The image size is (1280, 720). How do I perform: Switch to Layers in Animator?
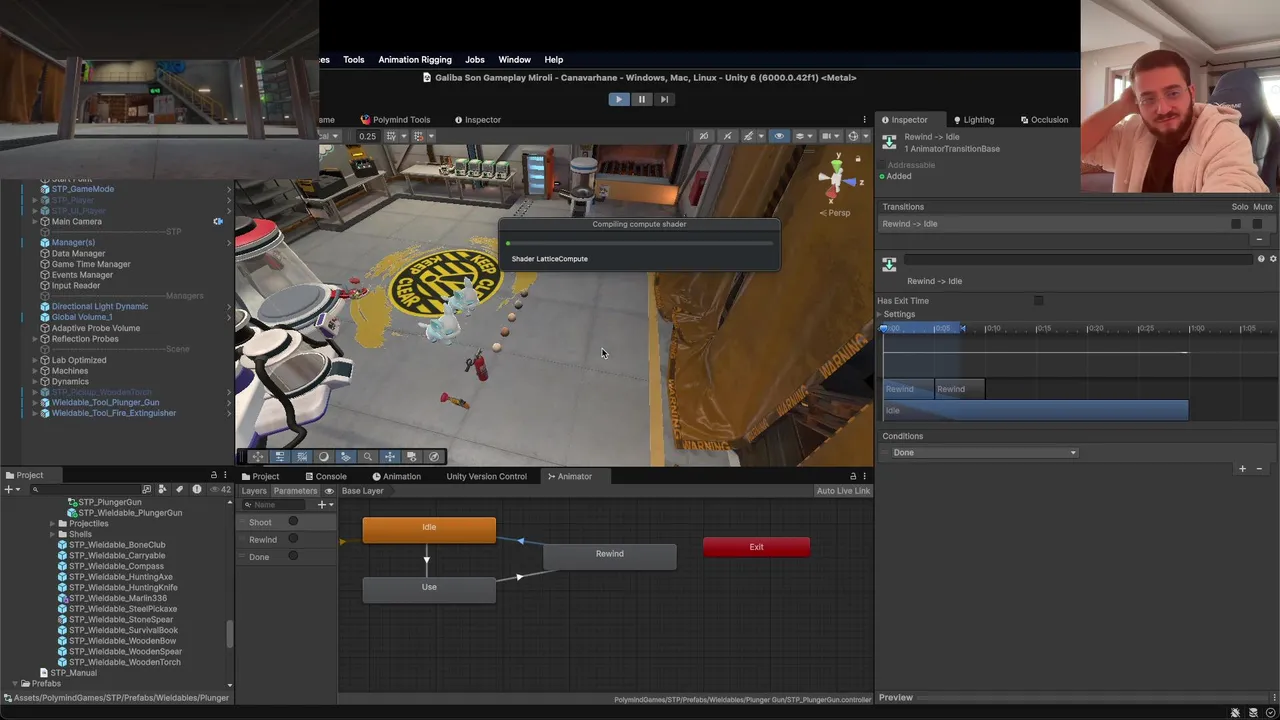(x=254, y=491)
